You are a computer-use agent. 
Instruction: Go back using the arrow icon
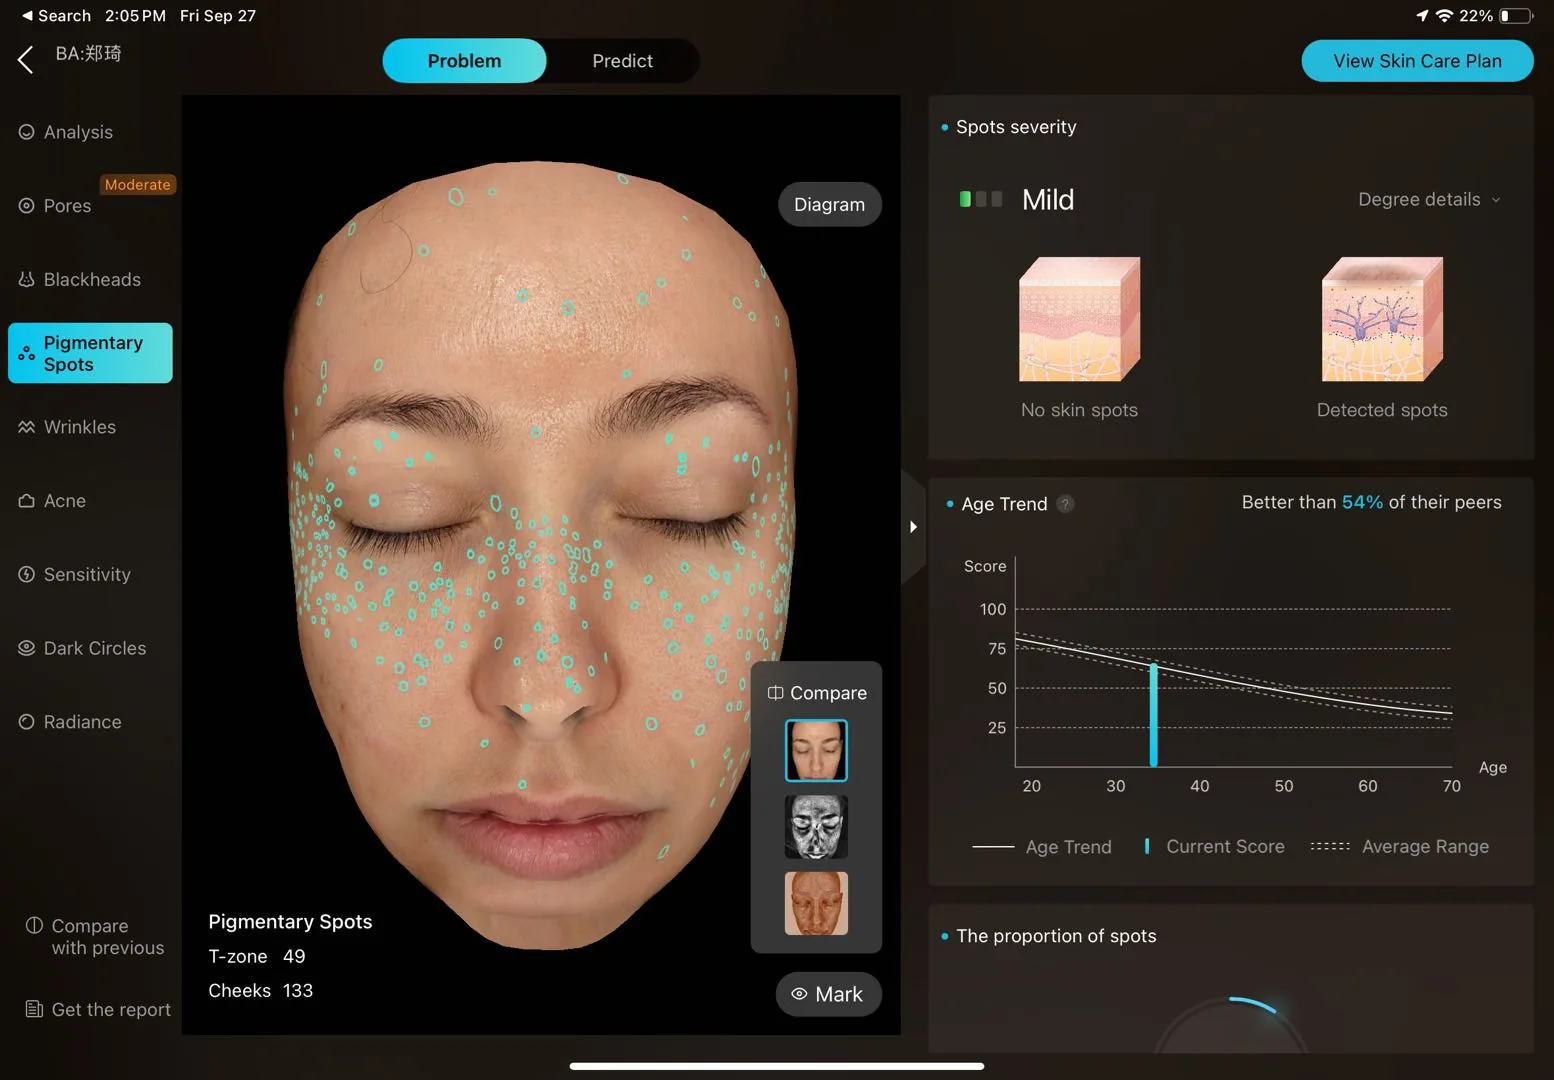(26, 60)
